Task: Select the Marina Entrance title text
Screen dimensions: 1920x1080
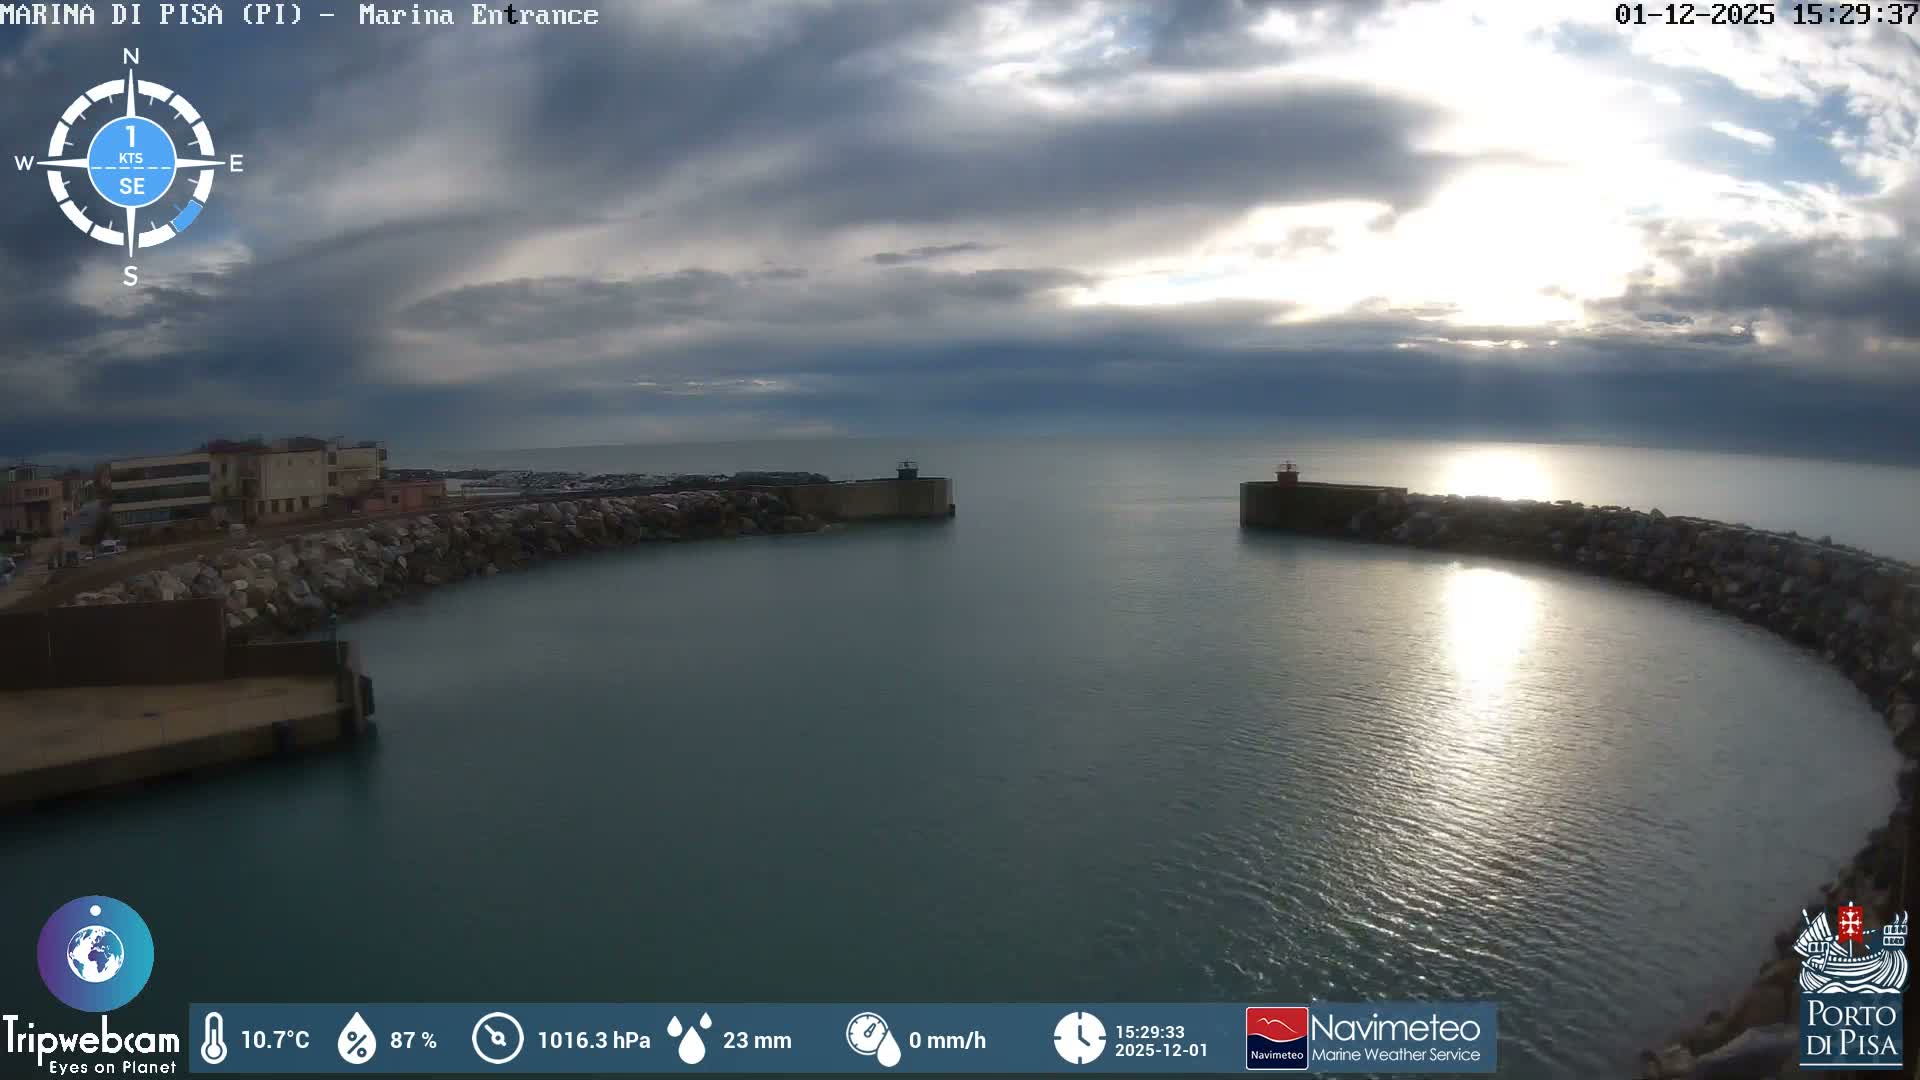Action: coord(478,15)
